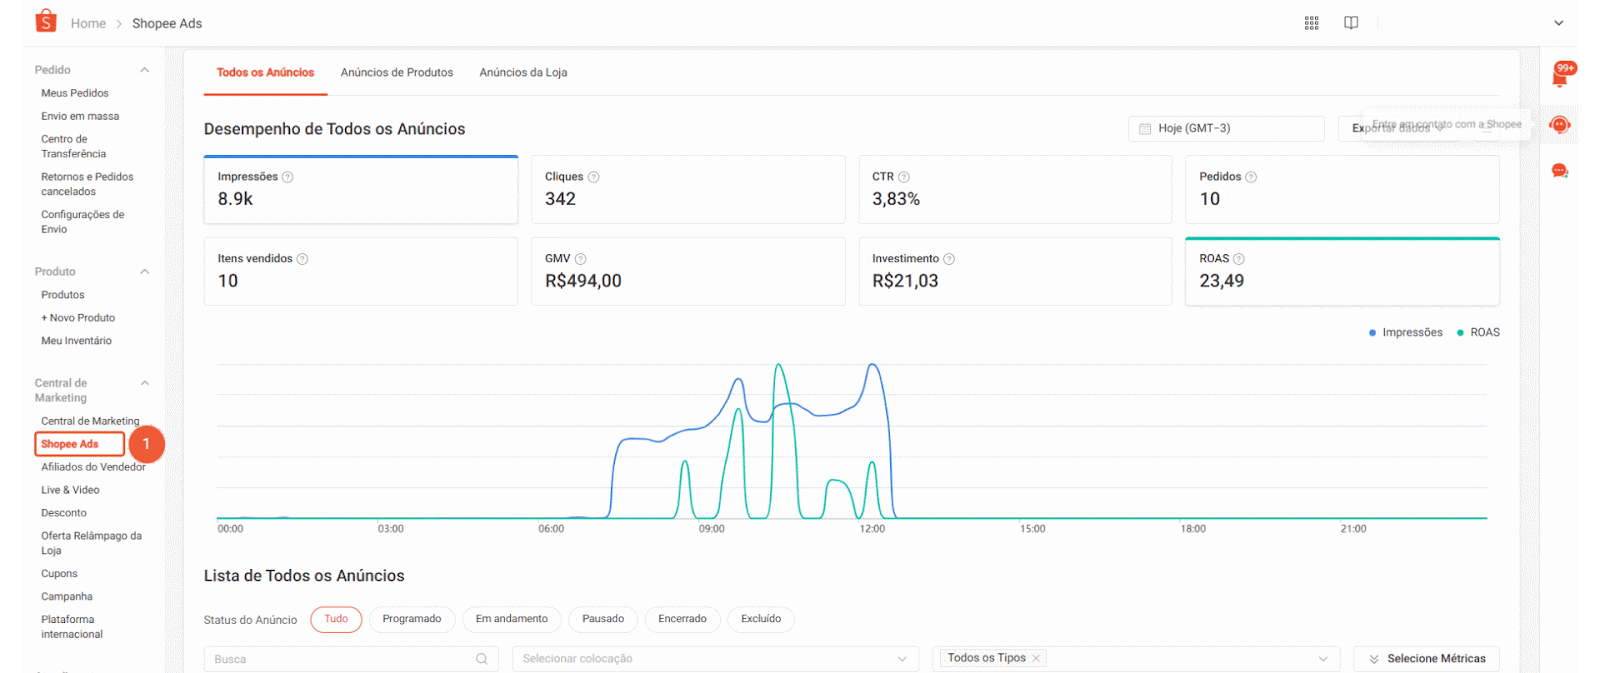Click the Itens vendidos info icon
Viewport: 1600px width, 673px height.
[x=302, y=259]
